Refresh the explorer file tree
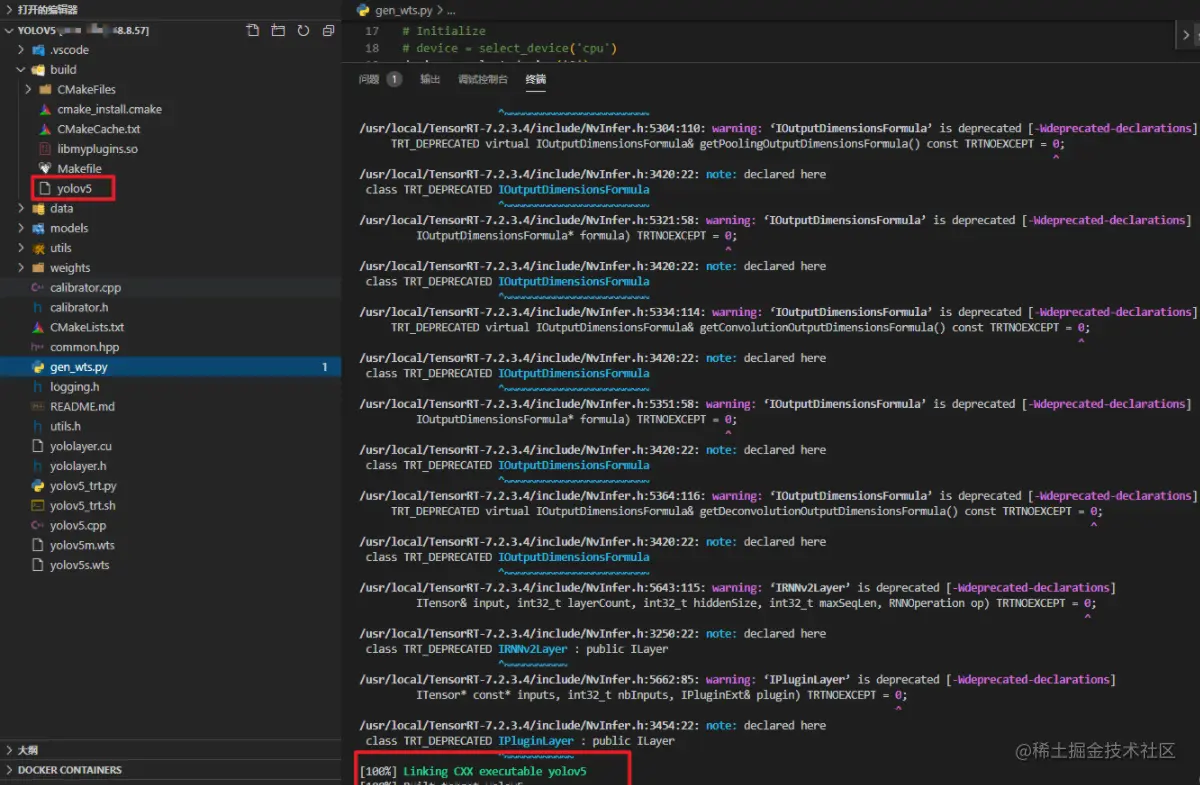 [x=303, y=30]
